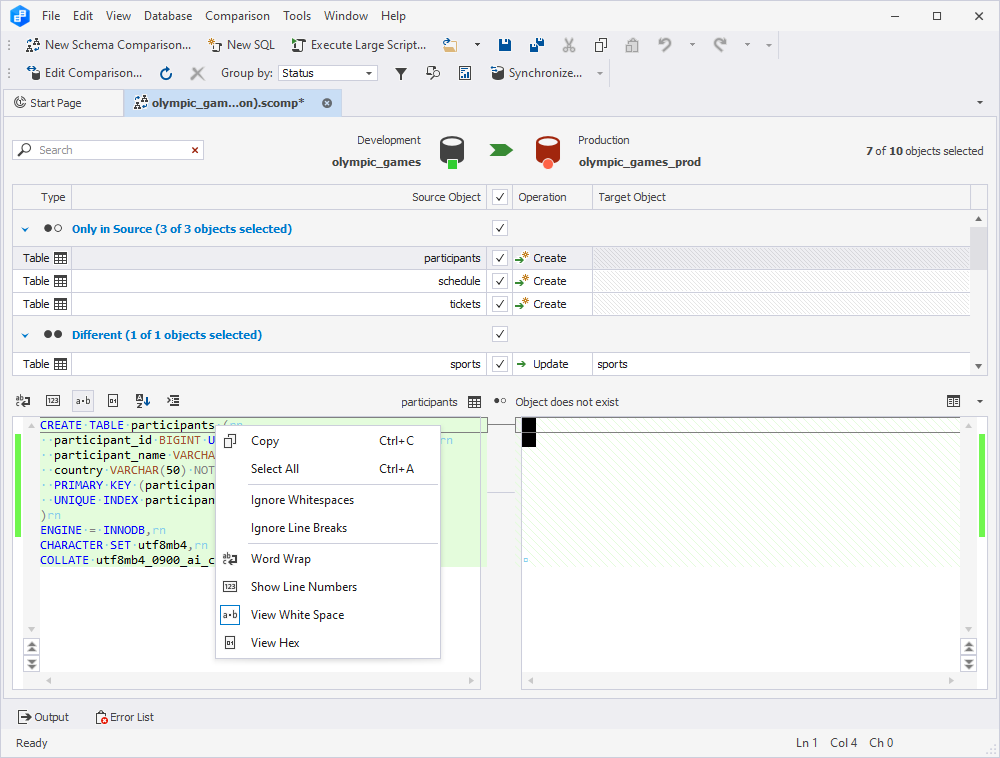Open the diff view options dropdown arrow

pyautogui.click(x=980, y=402)
